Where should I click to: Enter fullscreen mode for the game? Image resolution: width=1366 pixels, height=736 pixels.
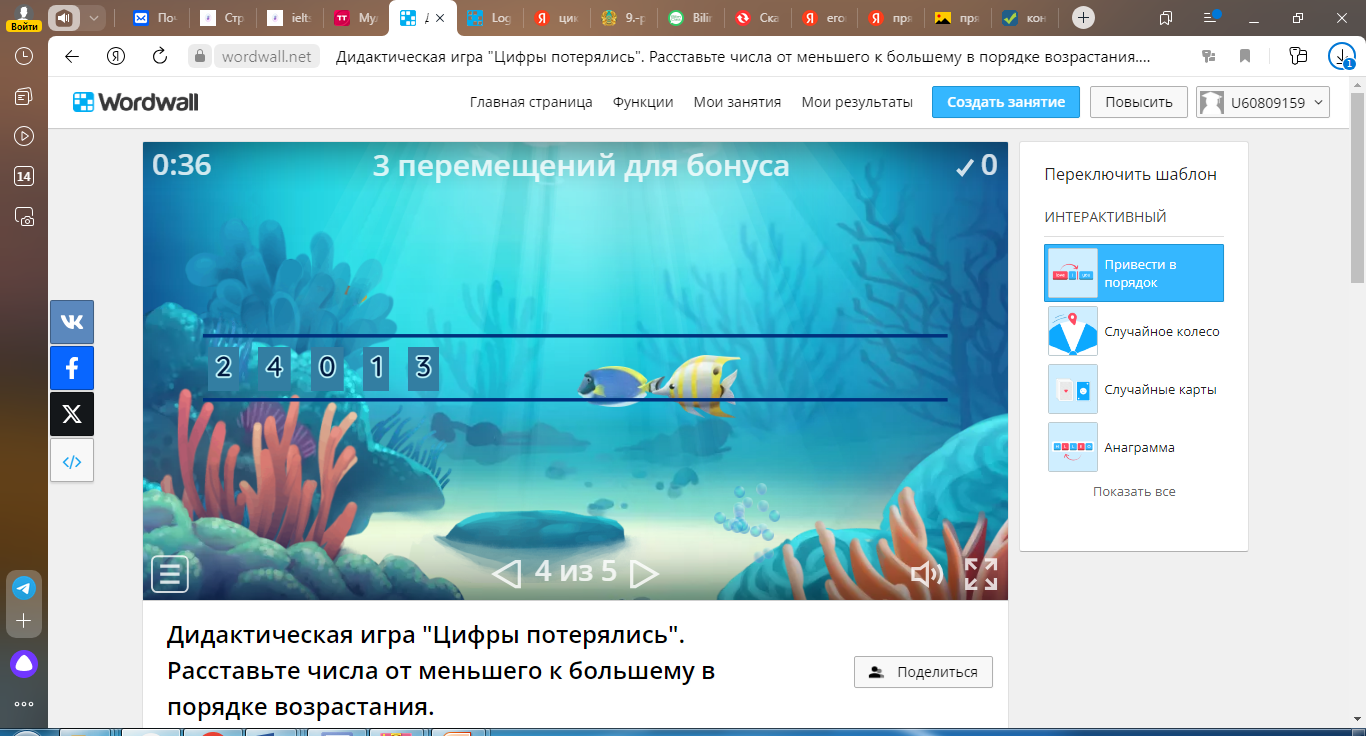point(981,574)
